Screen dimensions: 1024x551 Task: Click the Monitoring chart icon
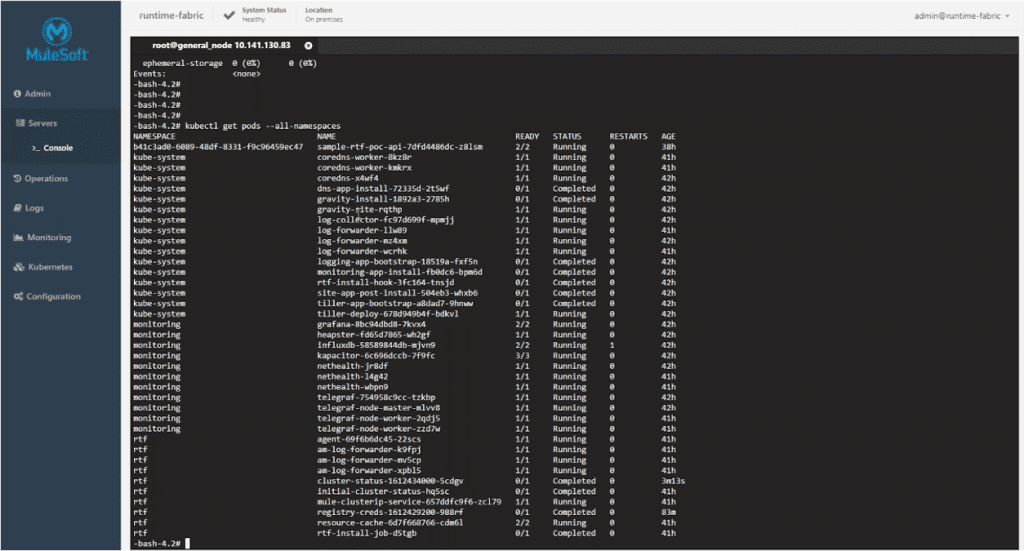click(18, 237)
